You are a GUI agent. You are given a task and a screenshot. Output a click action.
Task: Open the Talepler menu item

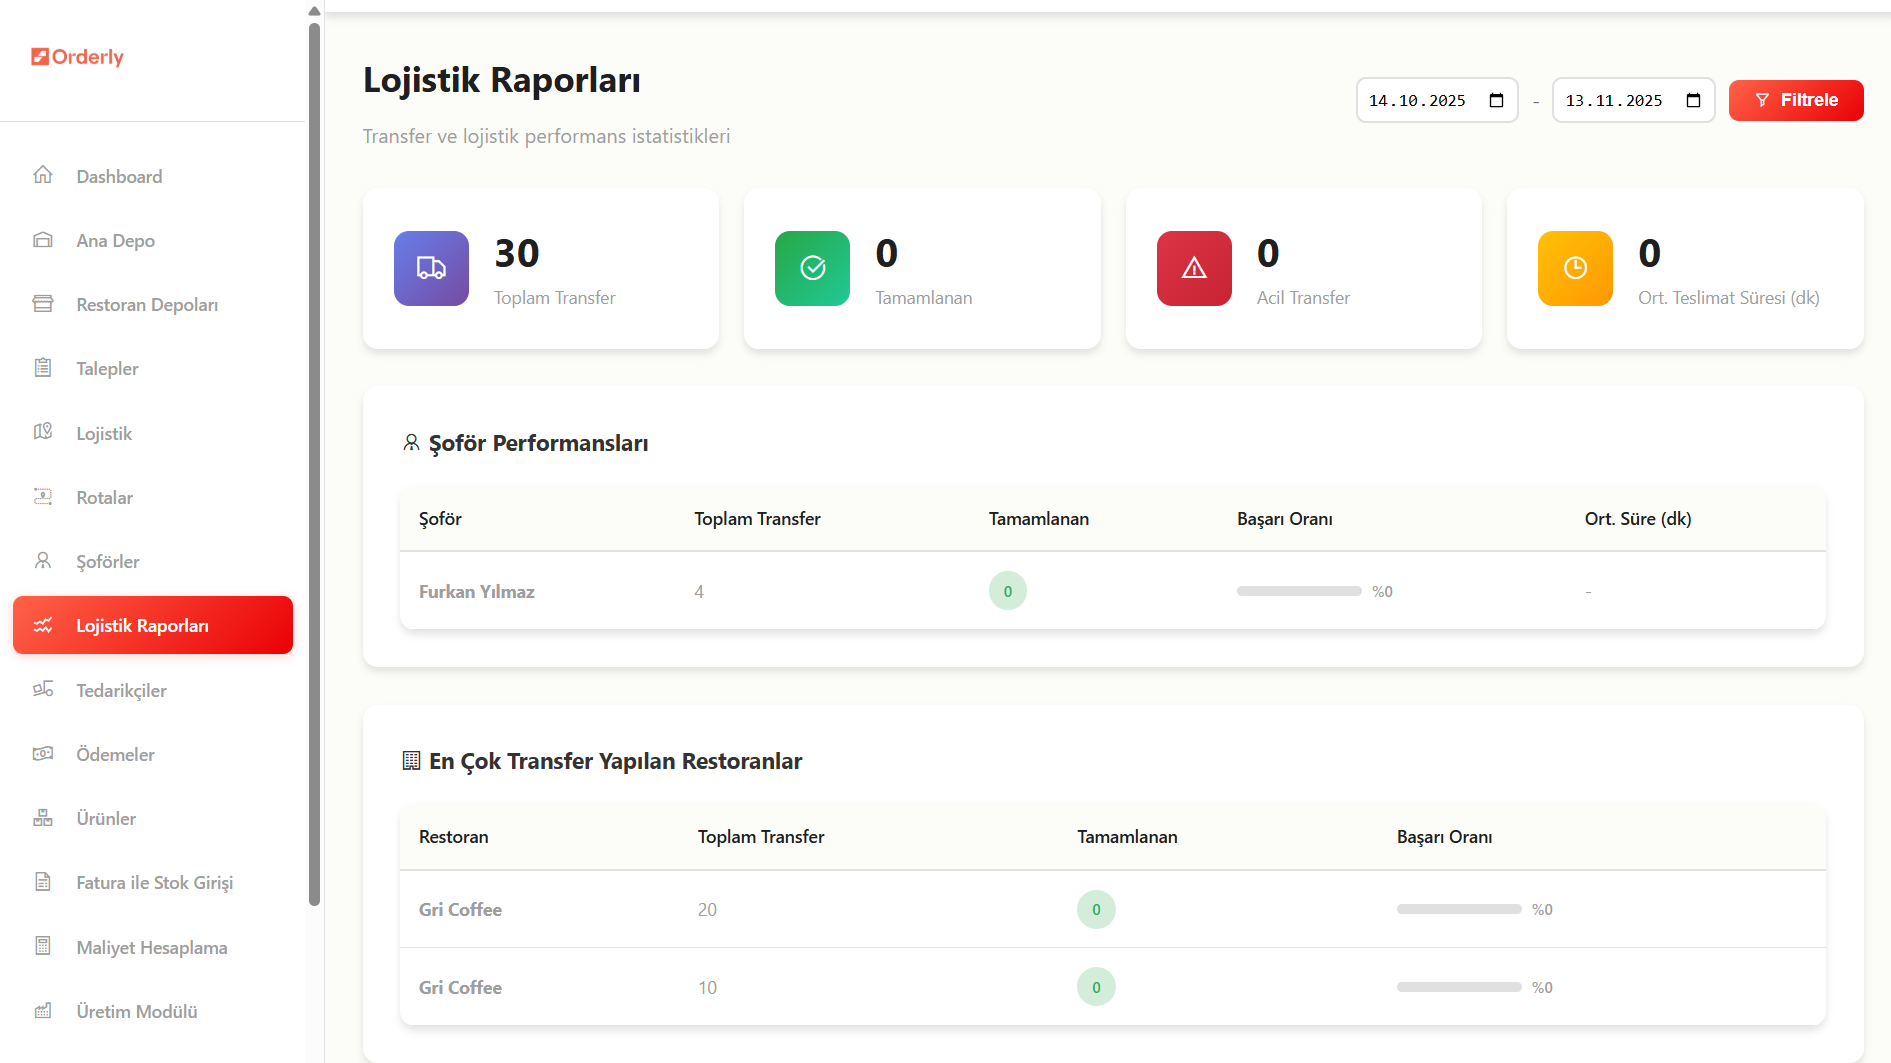click(107, 369)
